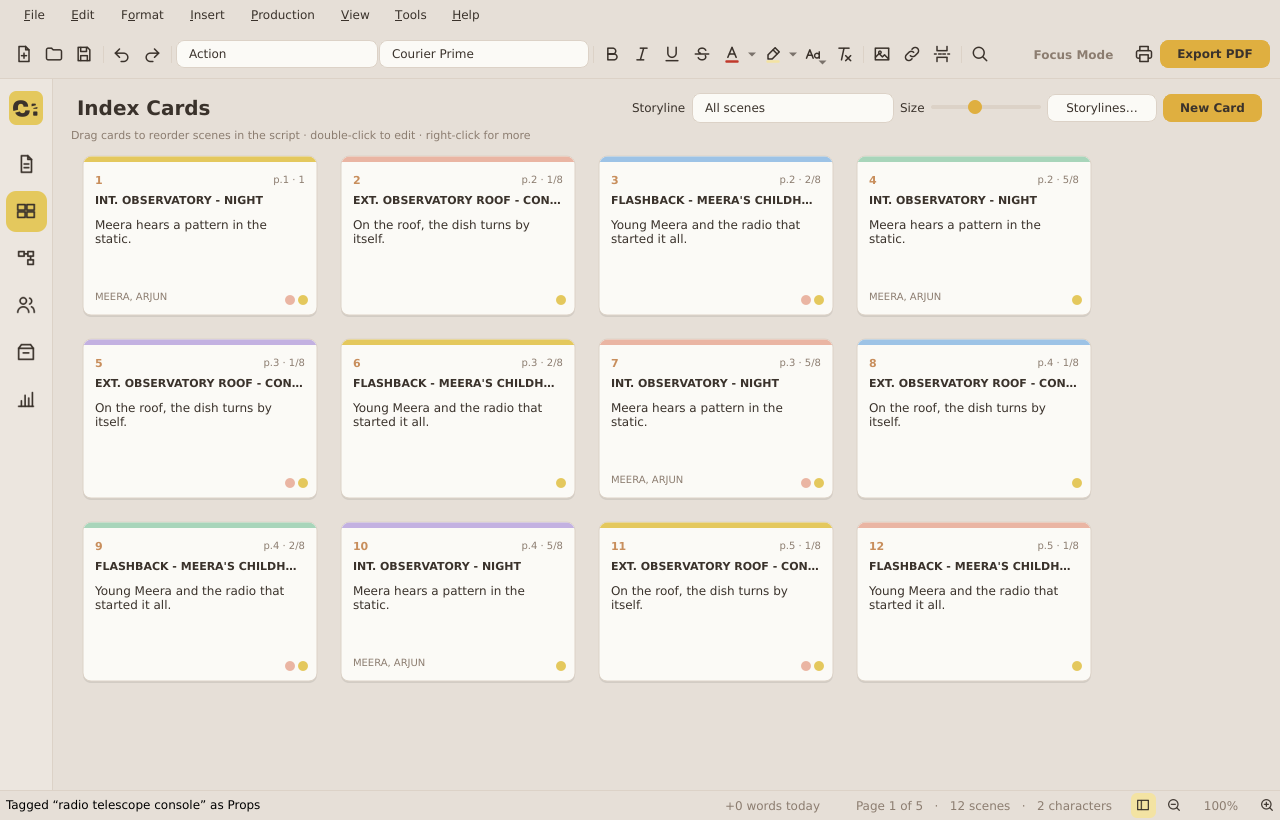The image size is (1280, 820).
Task: Open the structure board view in the sidebar
Action: tap(26, 258)
